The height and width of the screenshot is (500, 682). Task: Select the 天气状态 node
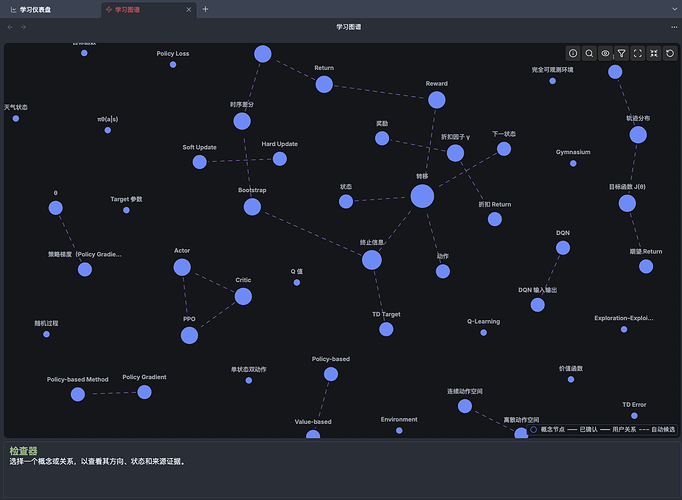(x=16, y=118)
